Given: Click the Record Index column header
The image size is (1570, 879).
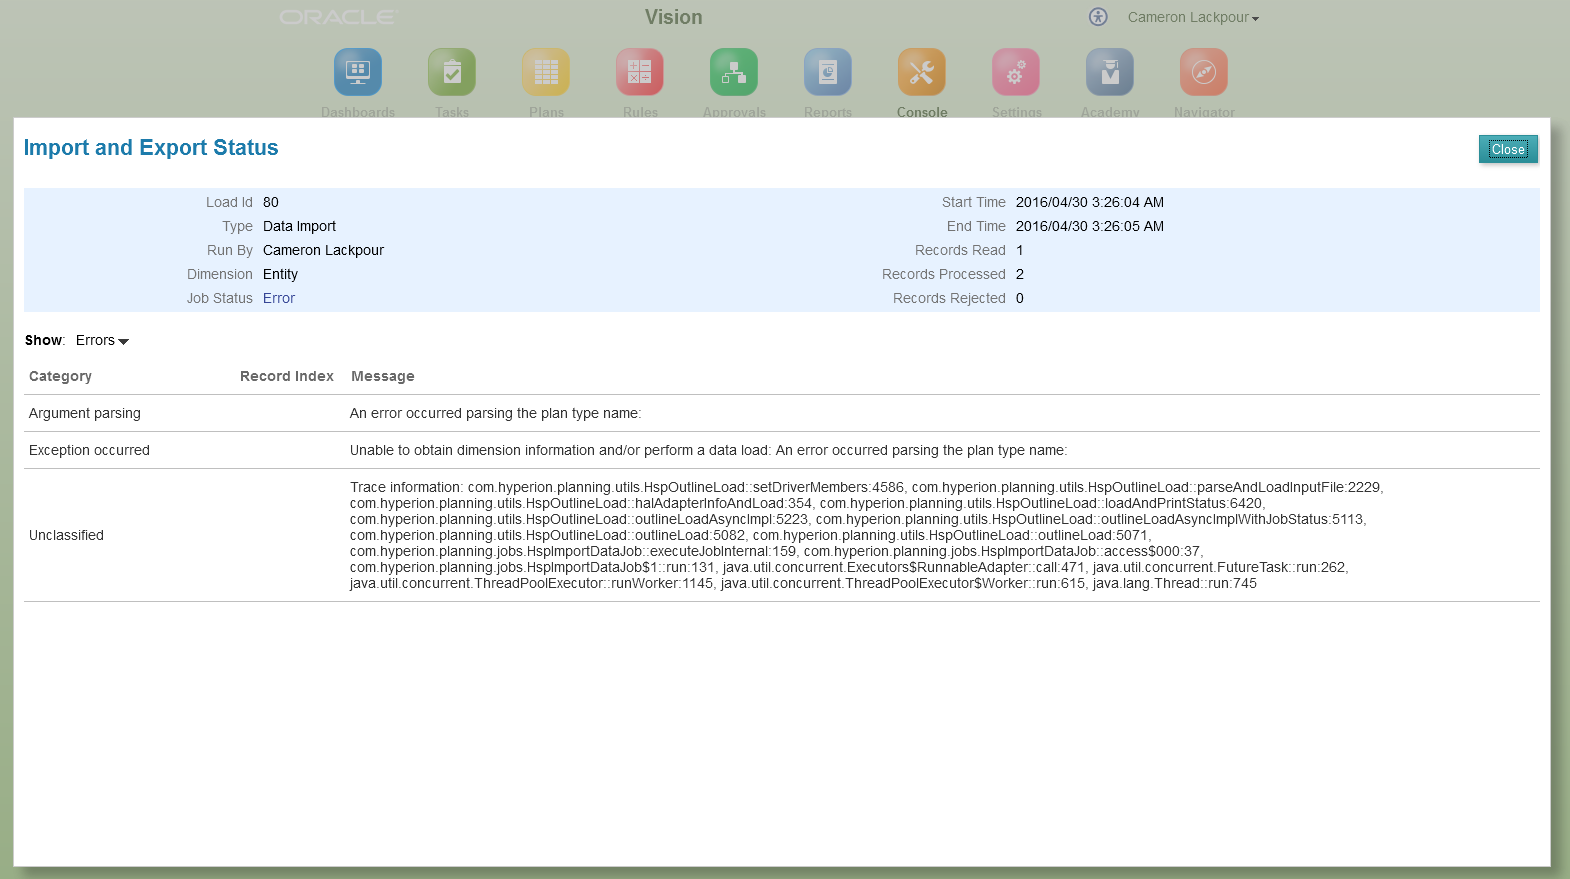Looking at the screenshot, I should [x=287, y=376].
